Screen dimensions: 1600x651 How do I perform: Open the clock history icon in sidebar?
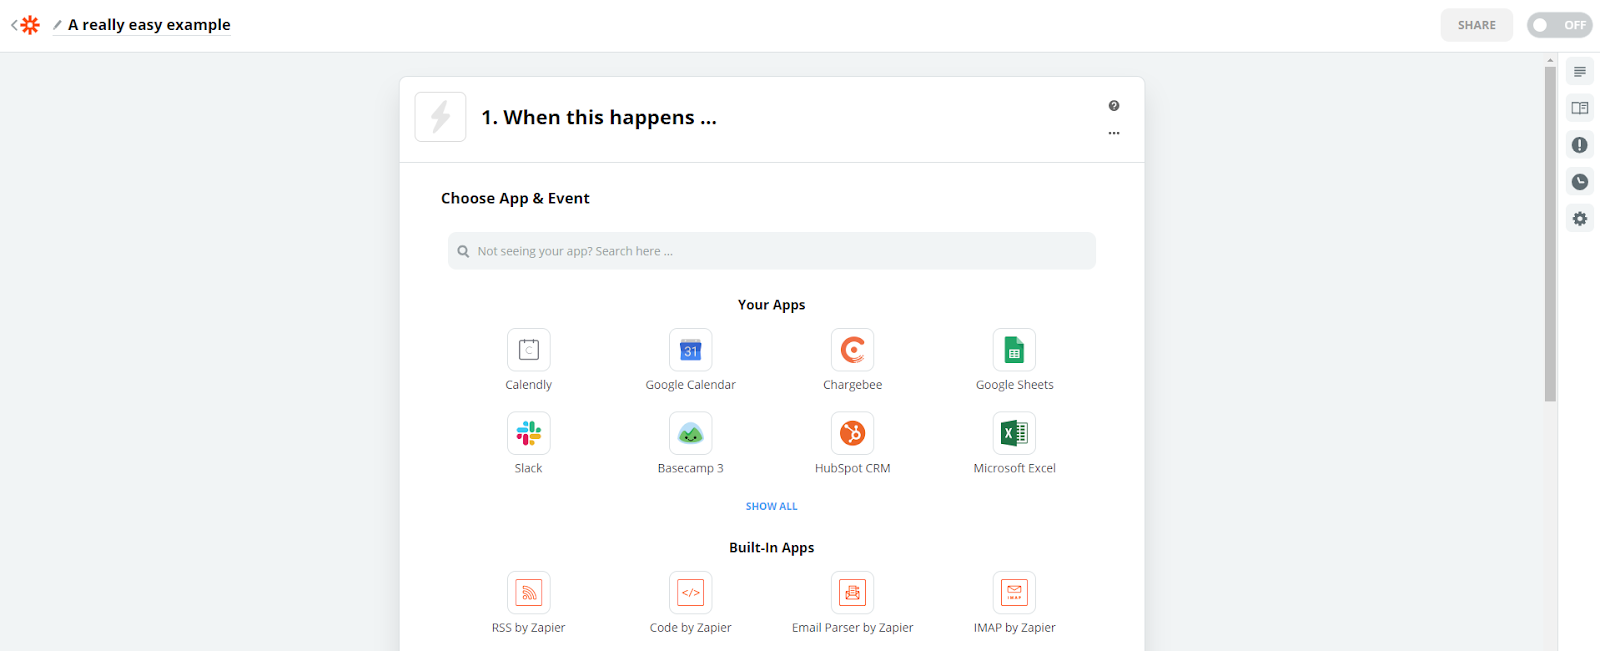pos(1580,182)
